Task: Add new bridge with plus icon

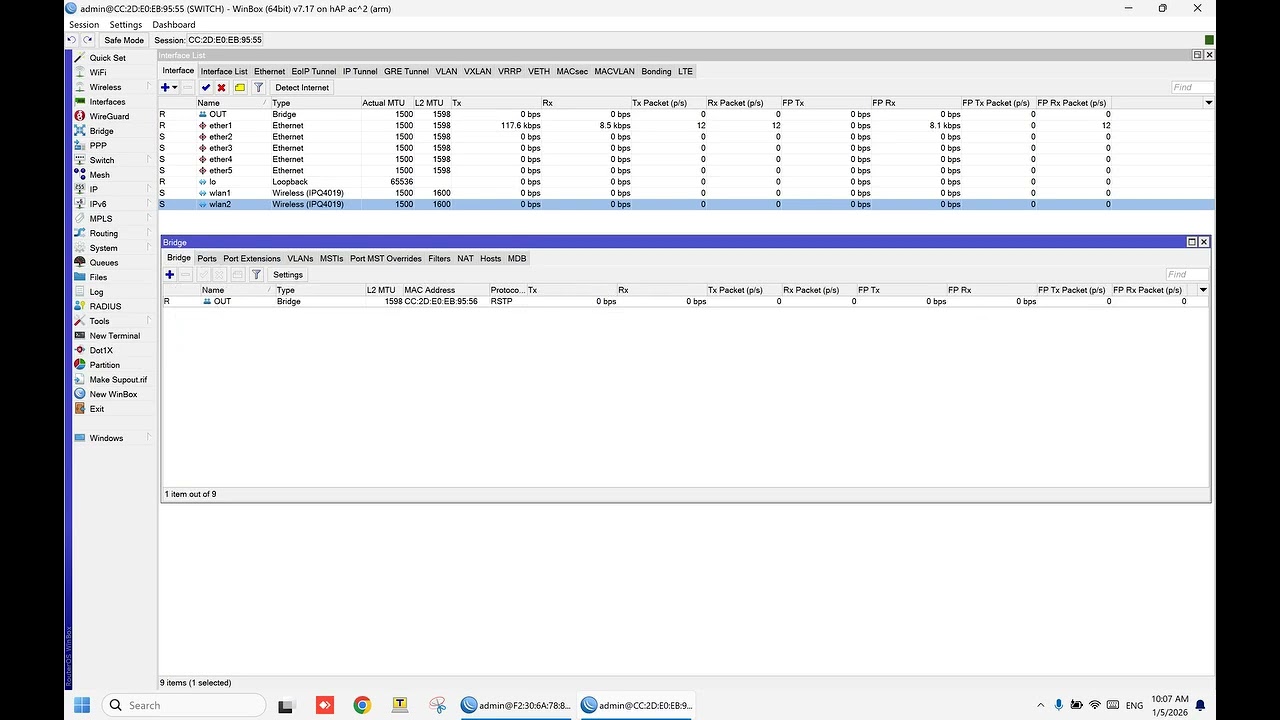Action: click(170, 274)
